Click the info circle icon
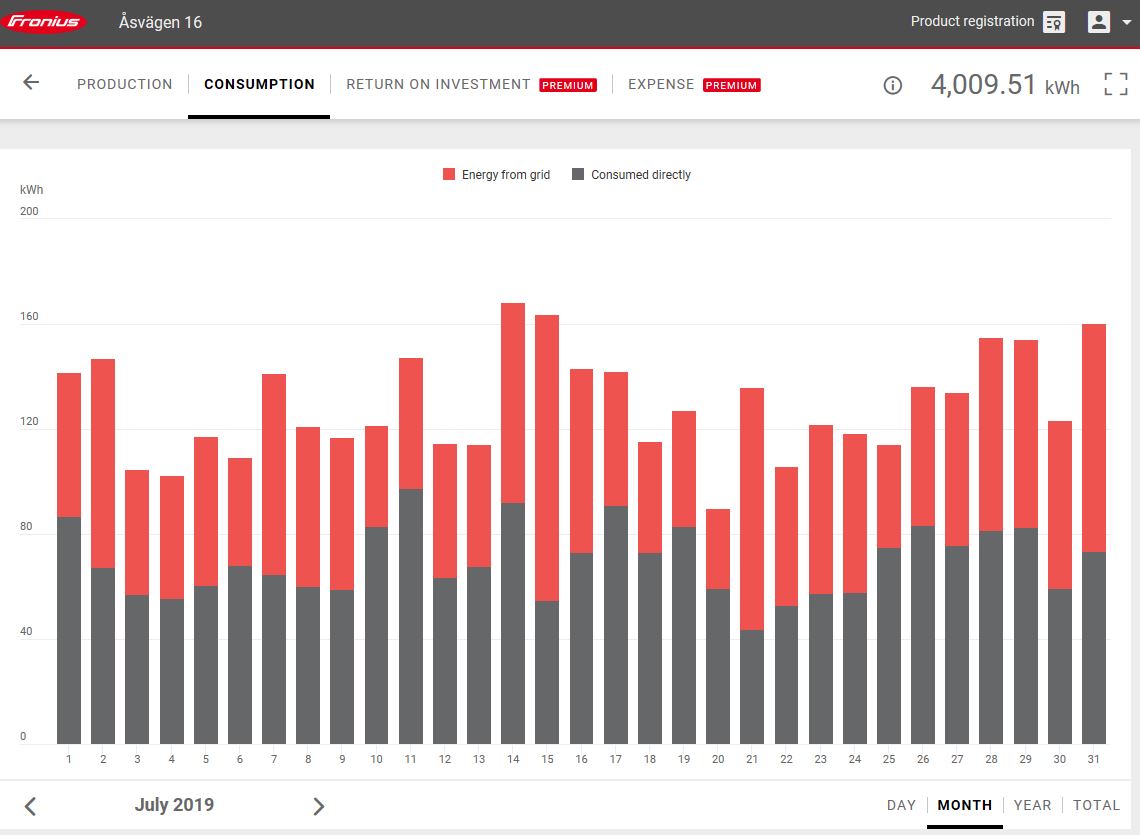 [893, 85]
